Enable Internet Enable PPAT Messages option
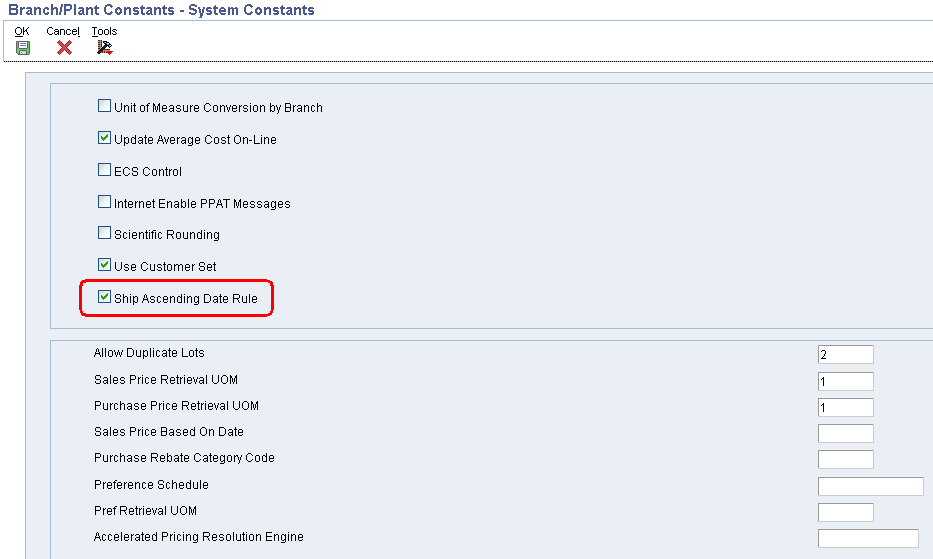The width and height of the screenshot is (933, 559). tap(104, 202)
